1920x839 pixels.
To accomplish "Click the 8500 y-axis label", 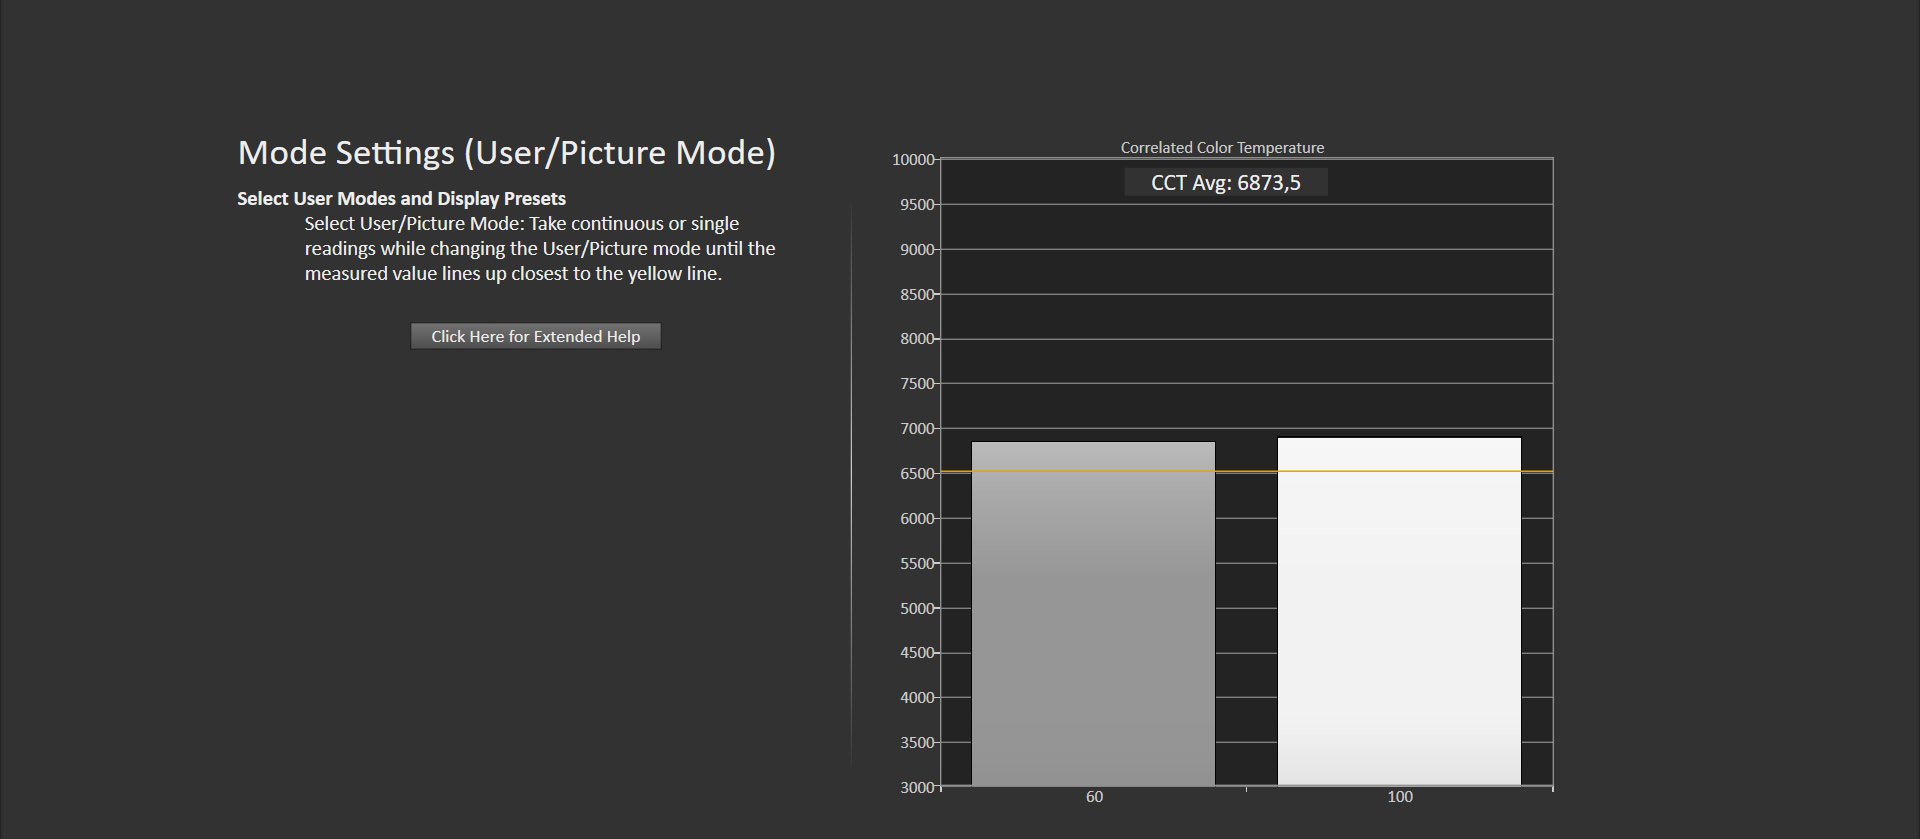I will [917, 295].
